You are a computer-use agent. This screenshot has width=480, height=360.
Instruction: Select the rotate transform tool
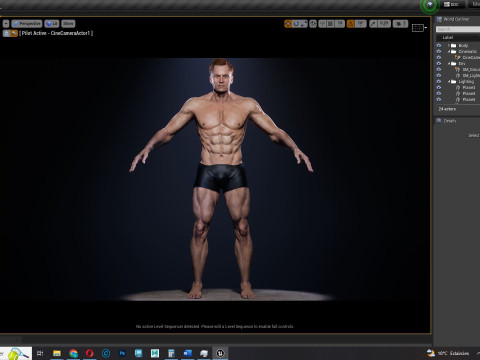pyautogui.click(x=296, y=24)
